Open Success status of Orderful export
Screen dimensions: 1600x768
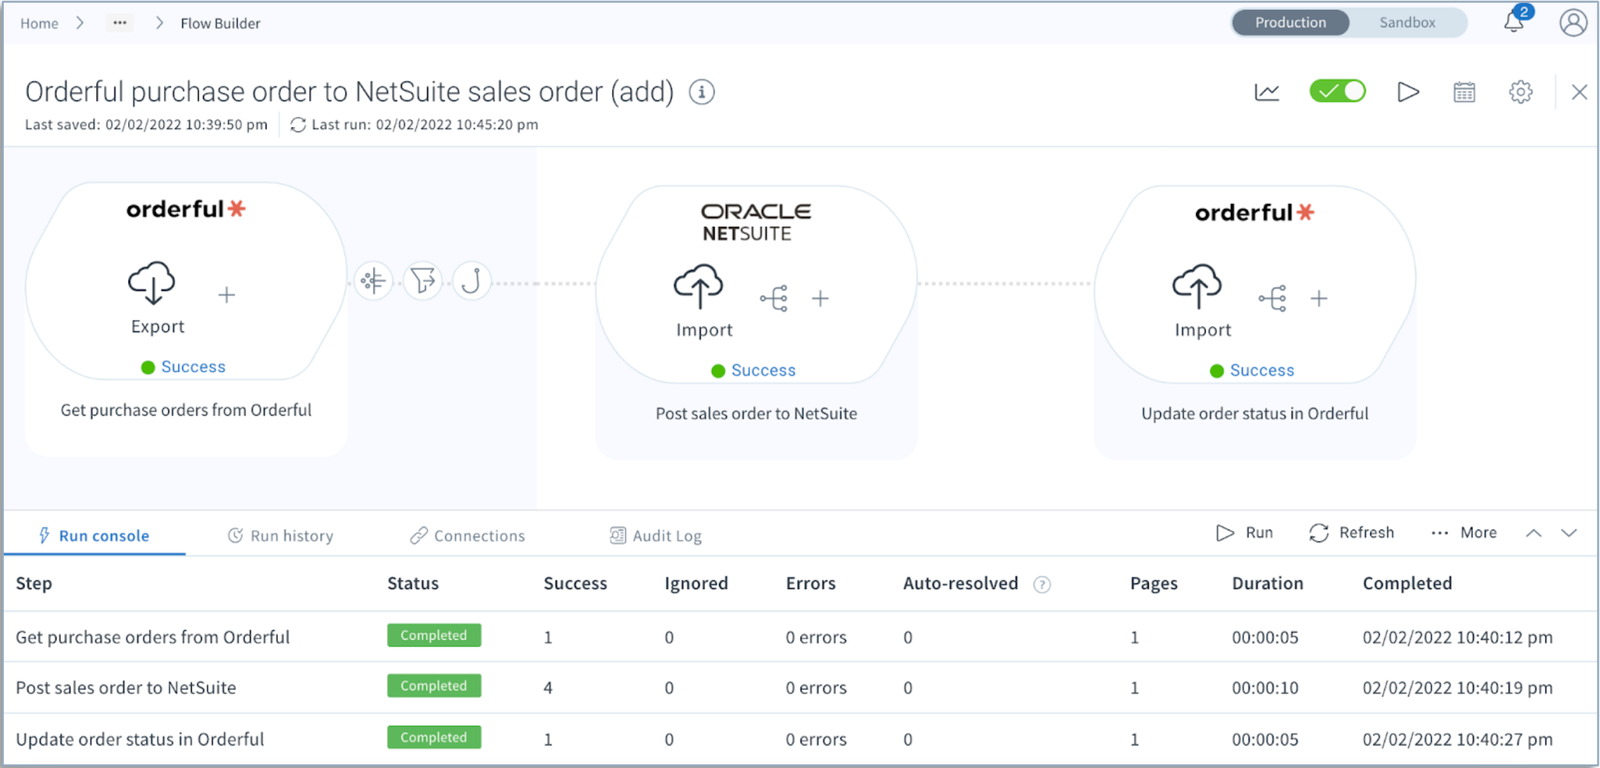(x=193, y=367)
